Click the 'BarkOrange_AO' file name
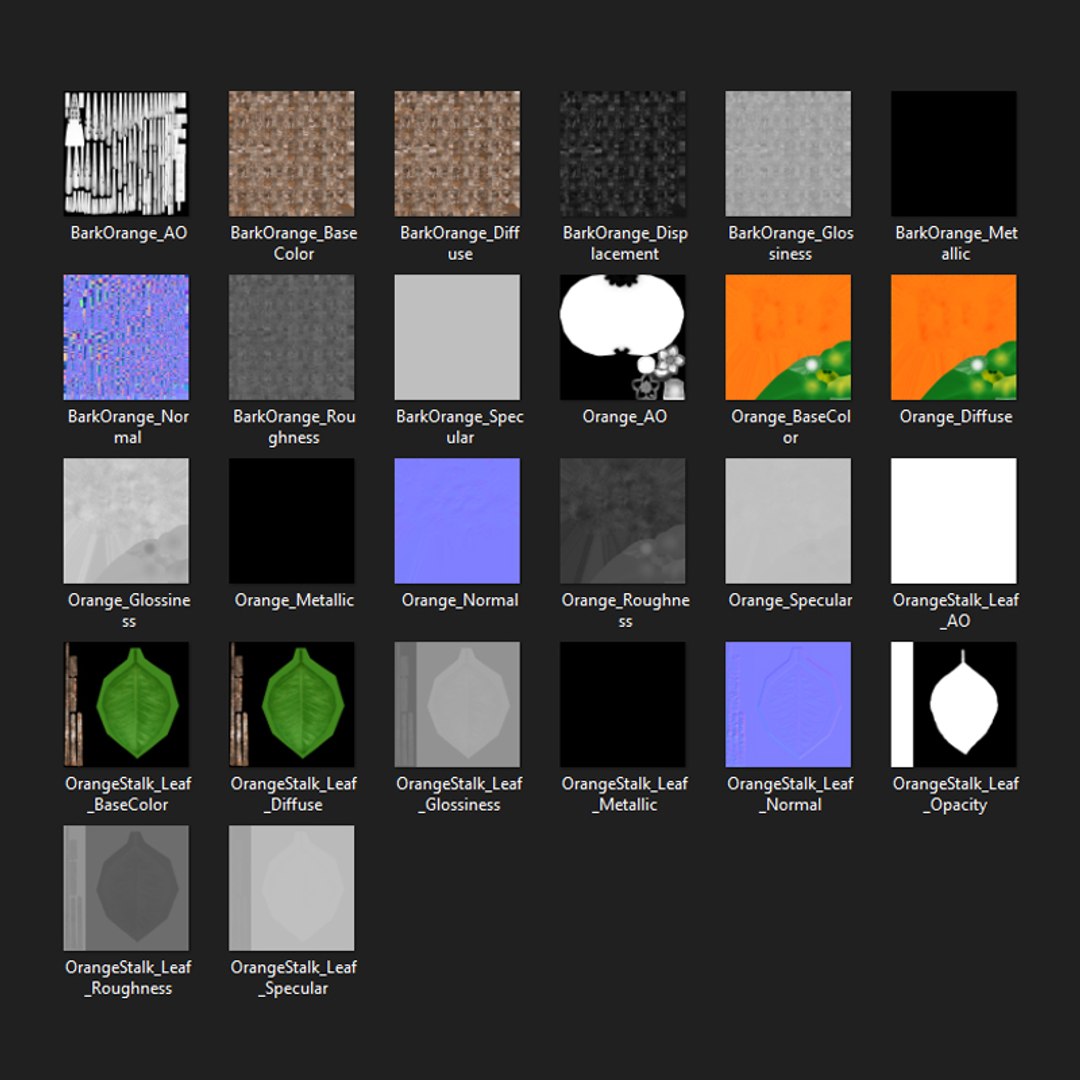Image resolution: width=1080 pixels, height=1080 pixels. (x=129, y=233)
